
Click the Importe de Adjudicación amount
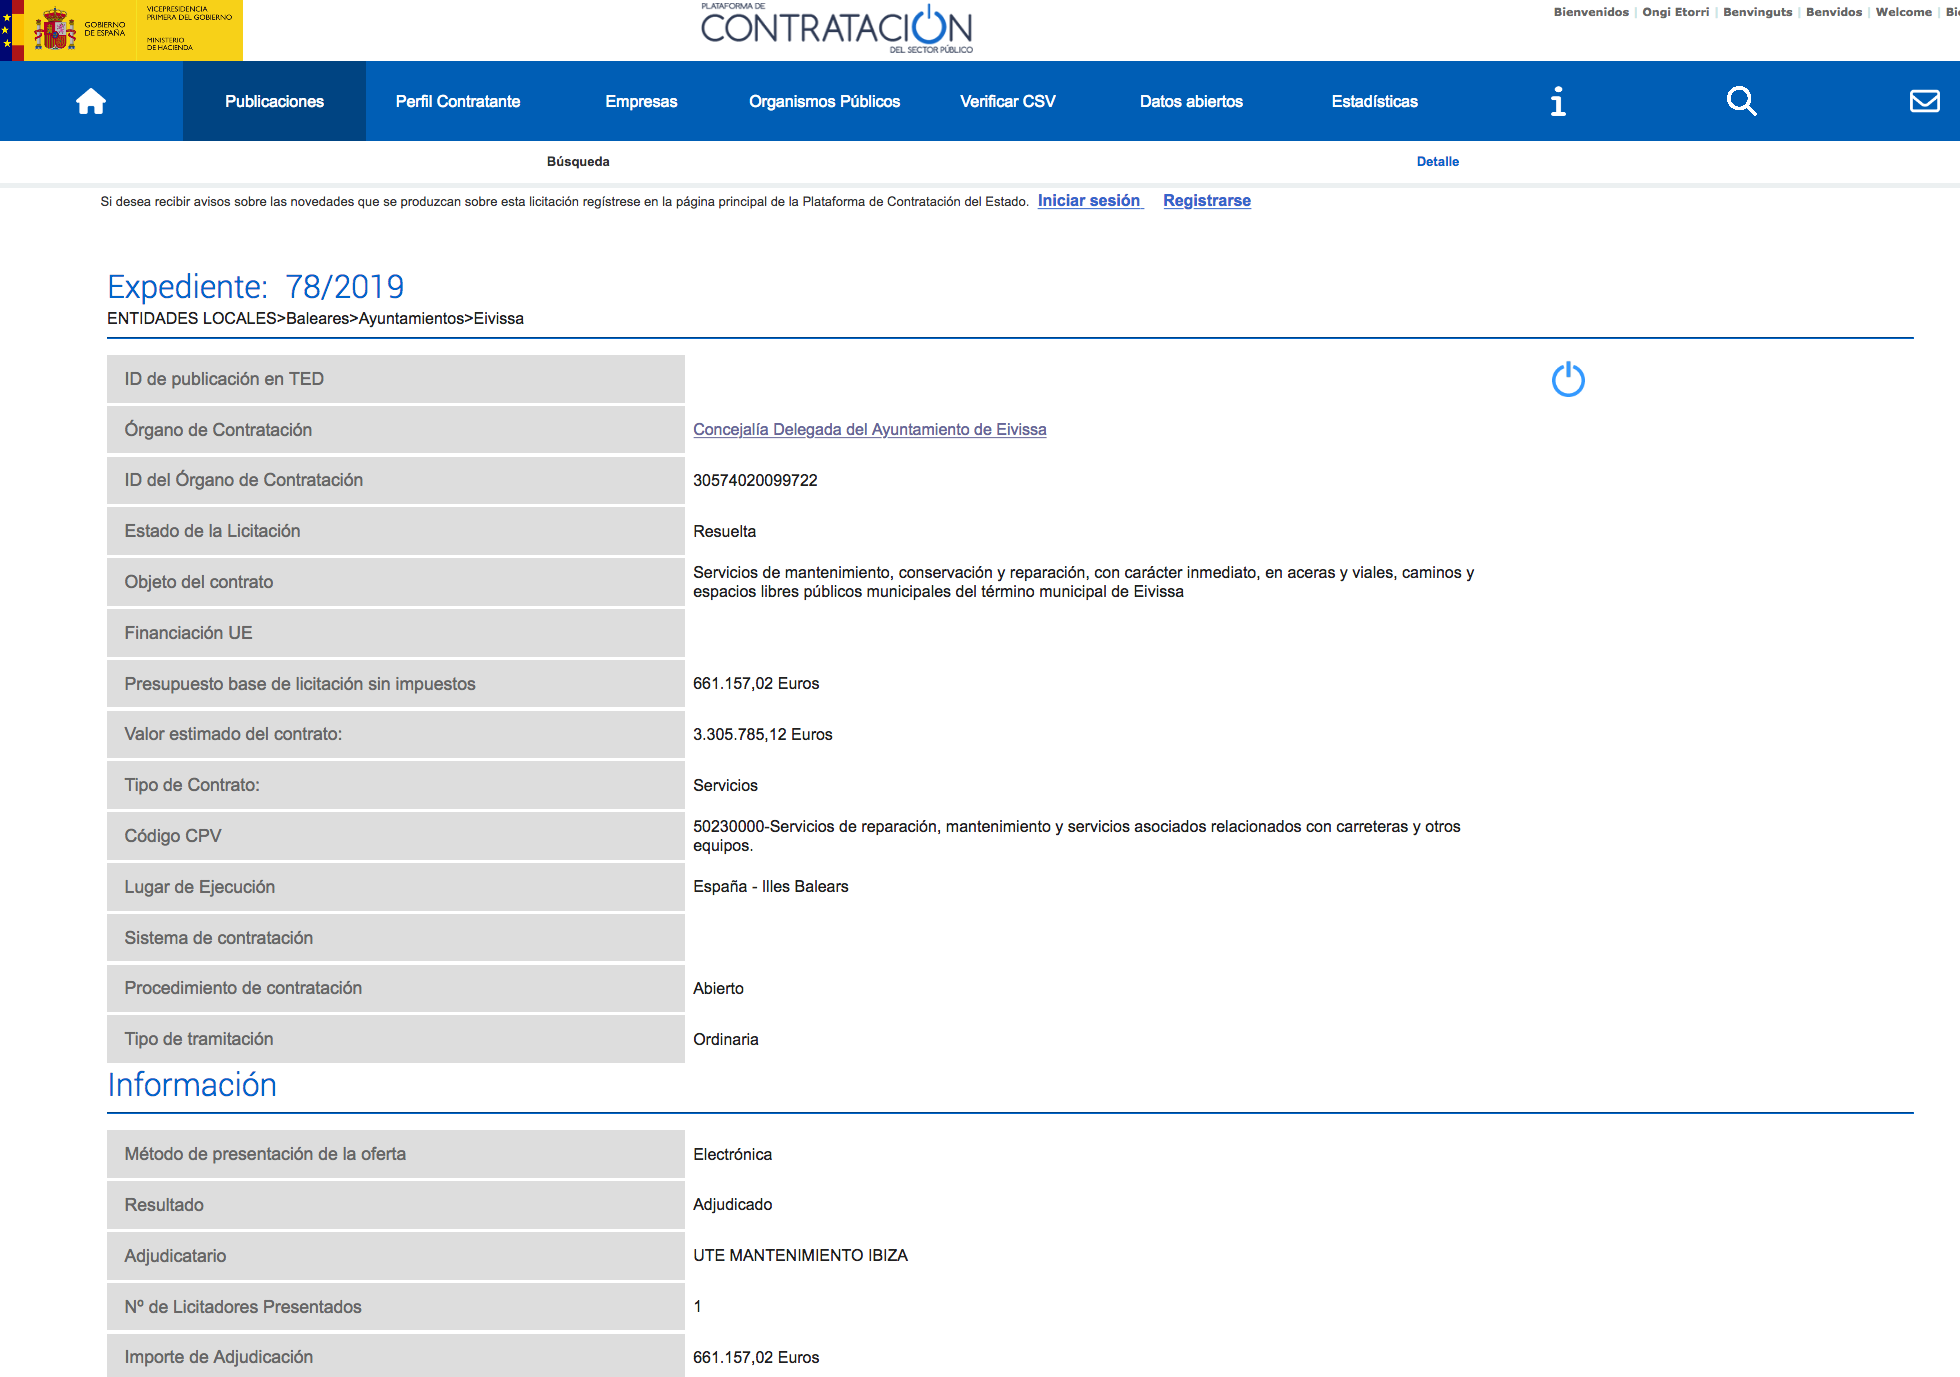click(756, 1357)
